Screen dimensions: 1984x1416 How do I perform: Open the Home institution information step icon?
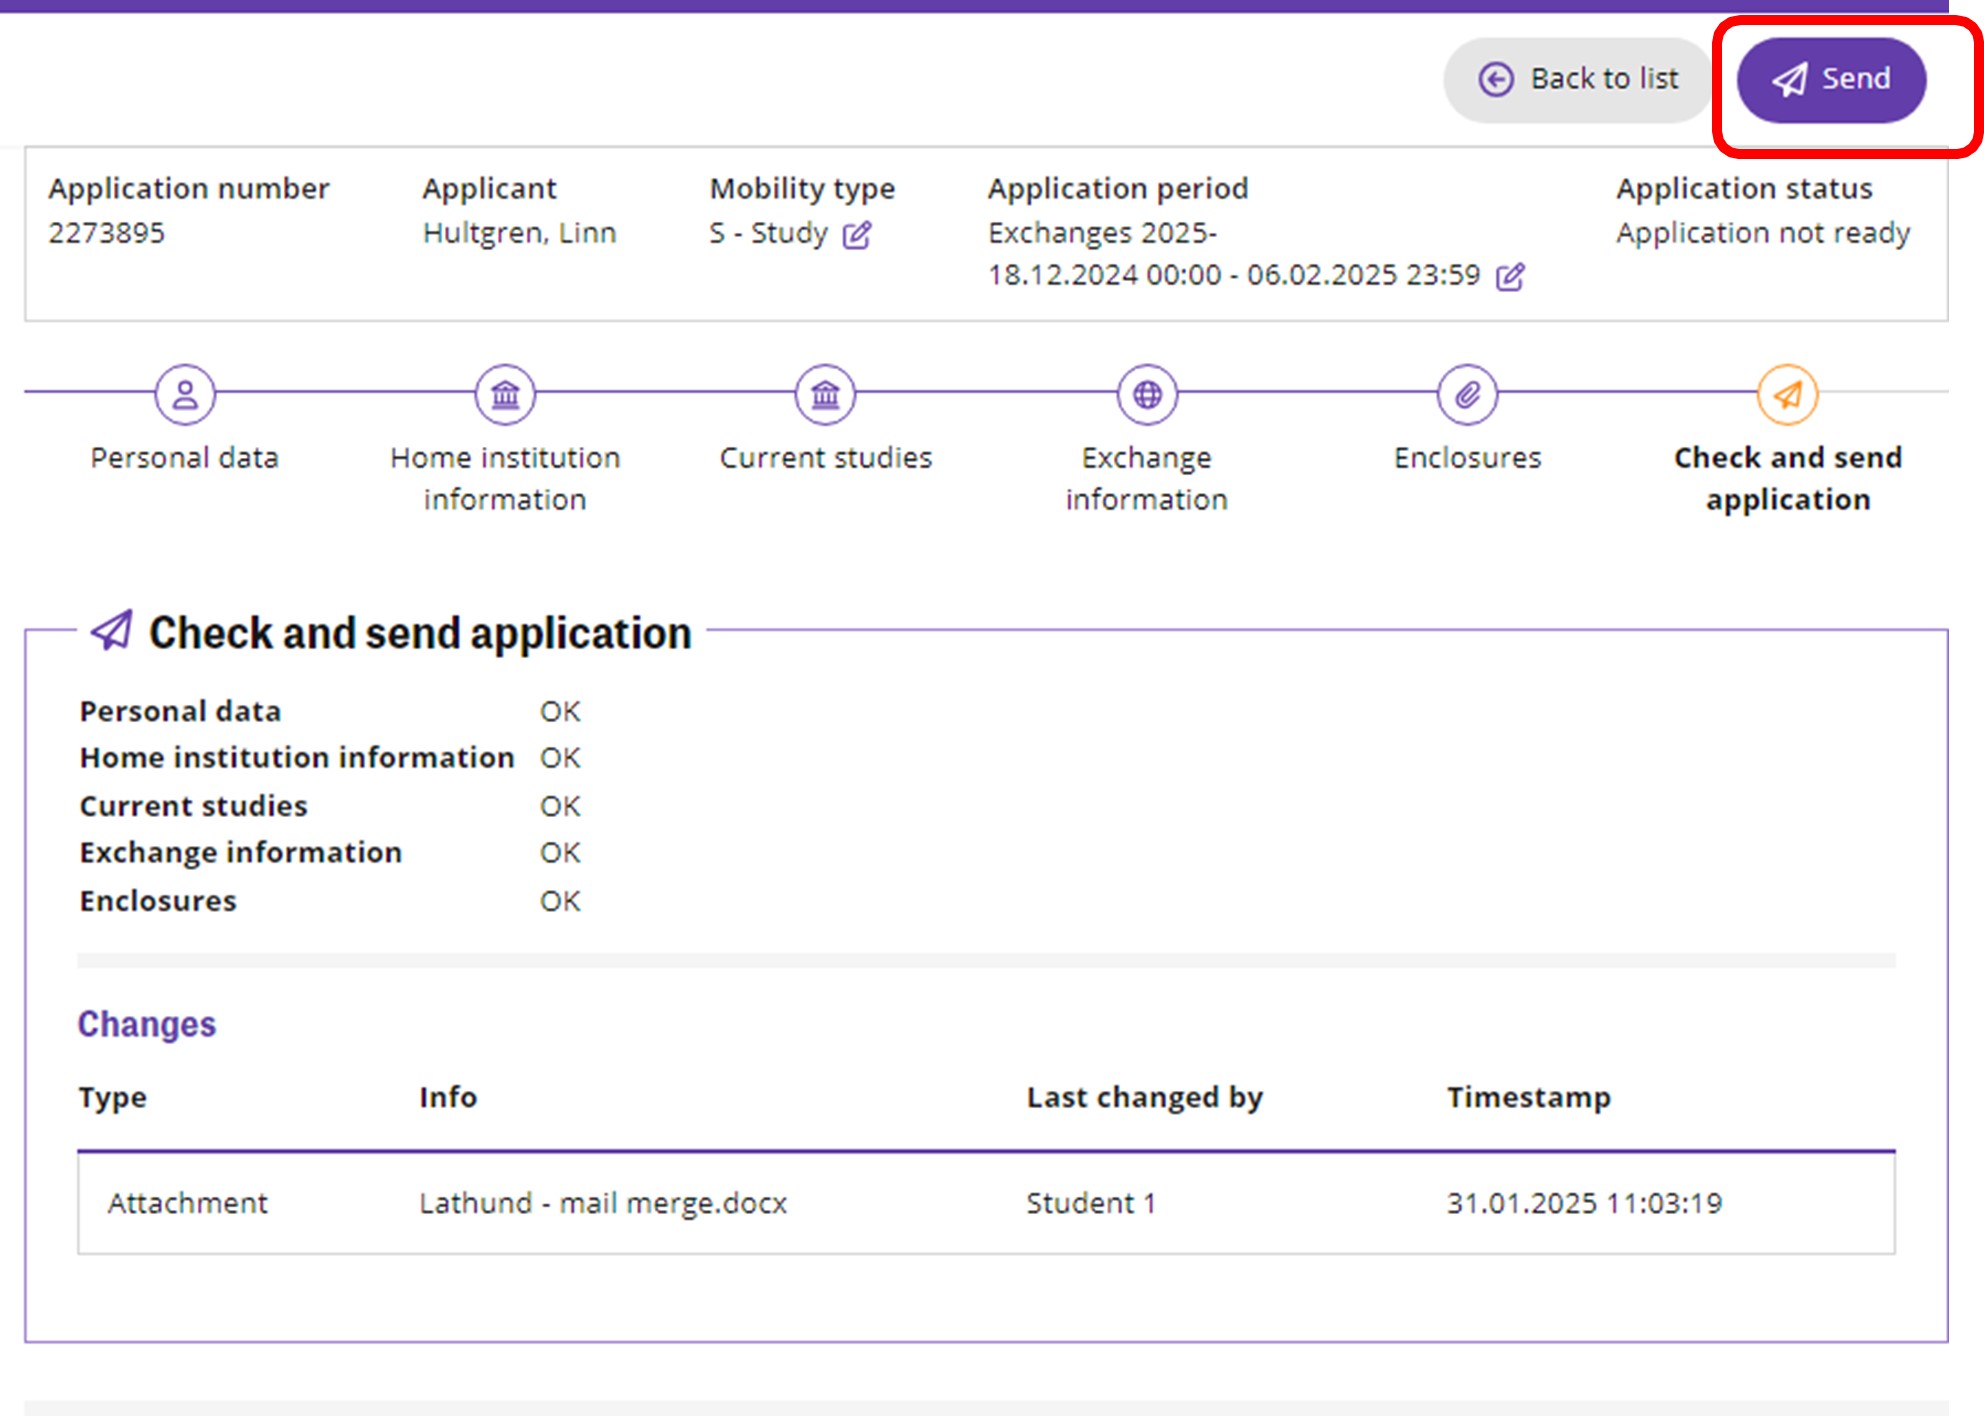(505, 394)
